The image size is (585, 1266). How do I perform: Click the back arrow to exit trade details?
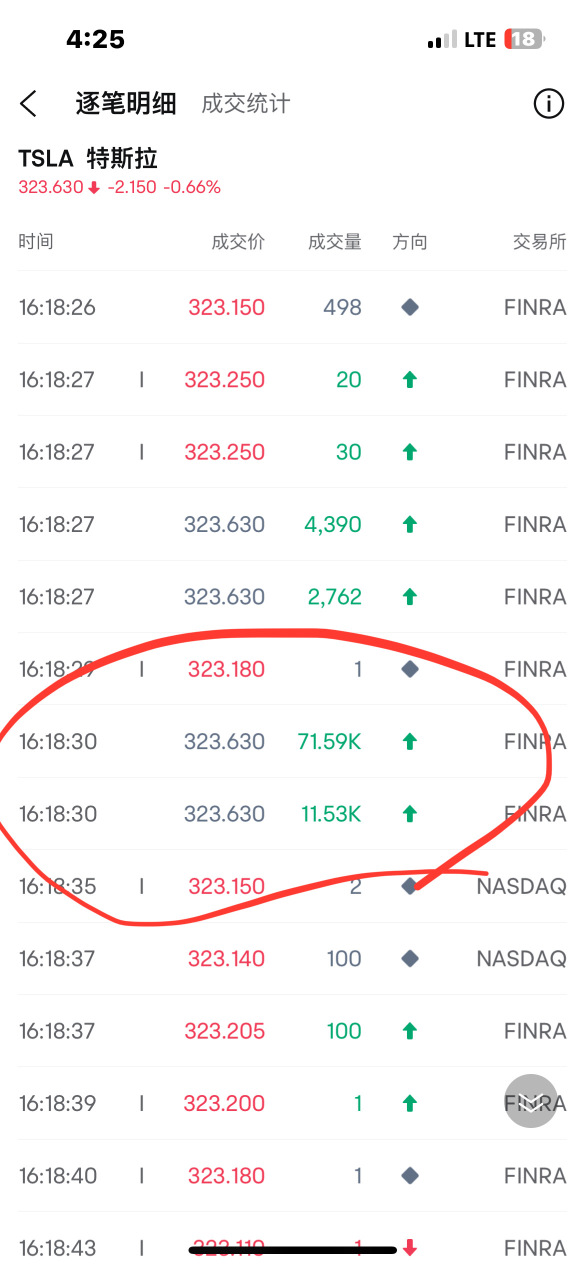(x=29, y=103)
